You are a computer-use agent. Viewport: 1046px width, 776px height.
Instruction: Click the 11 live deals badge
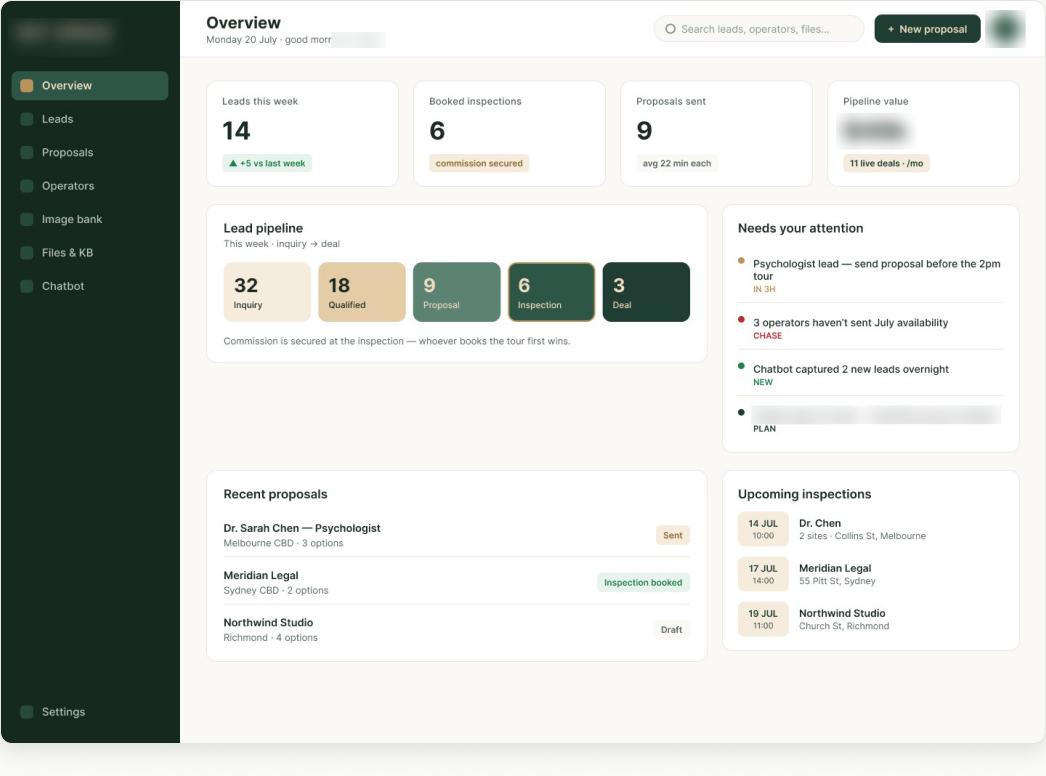pyautogui.click(x=886, y=163)
